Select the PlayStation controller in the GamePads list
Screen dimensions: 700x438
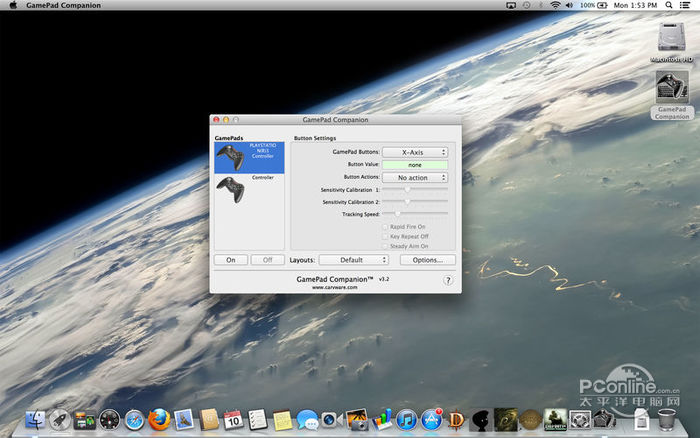249,157
